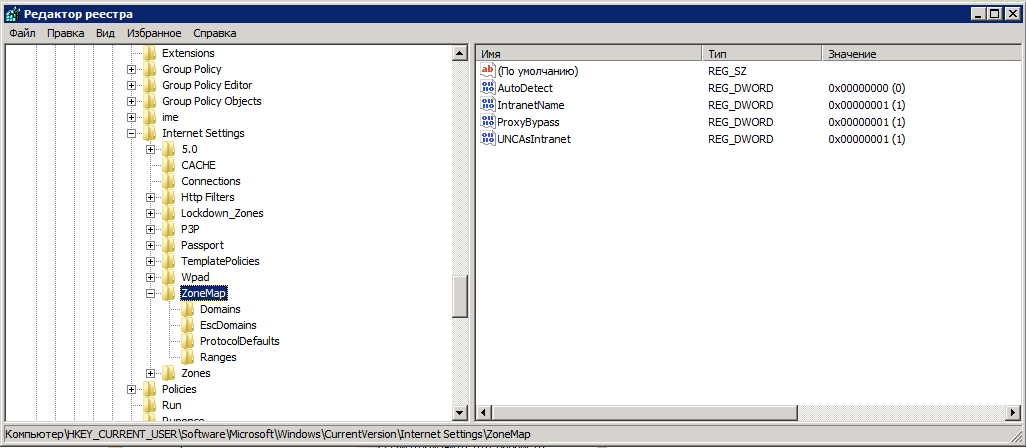Open the Вид menu
1026x448 pixels.
pos(105,33)
